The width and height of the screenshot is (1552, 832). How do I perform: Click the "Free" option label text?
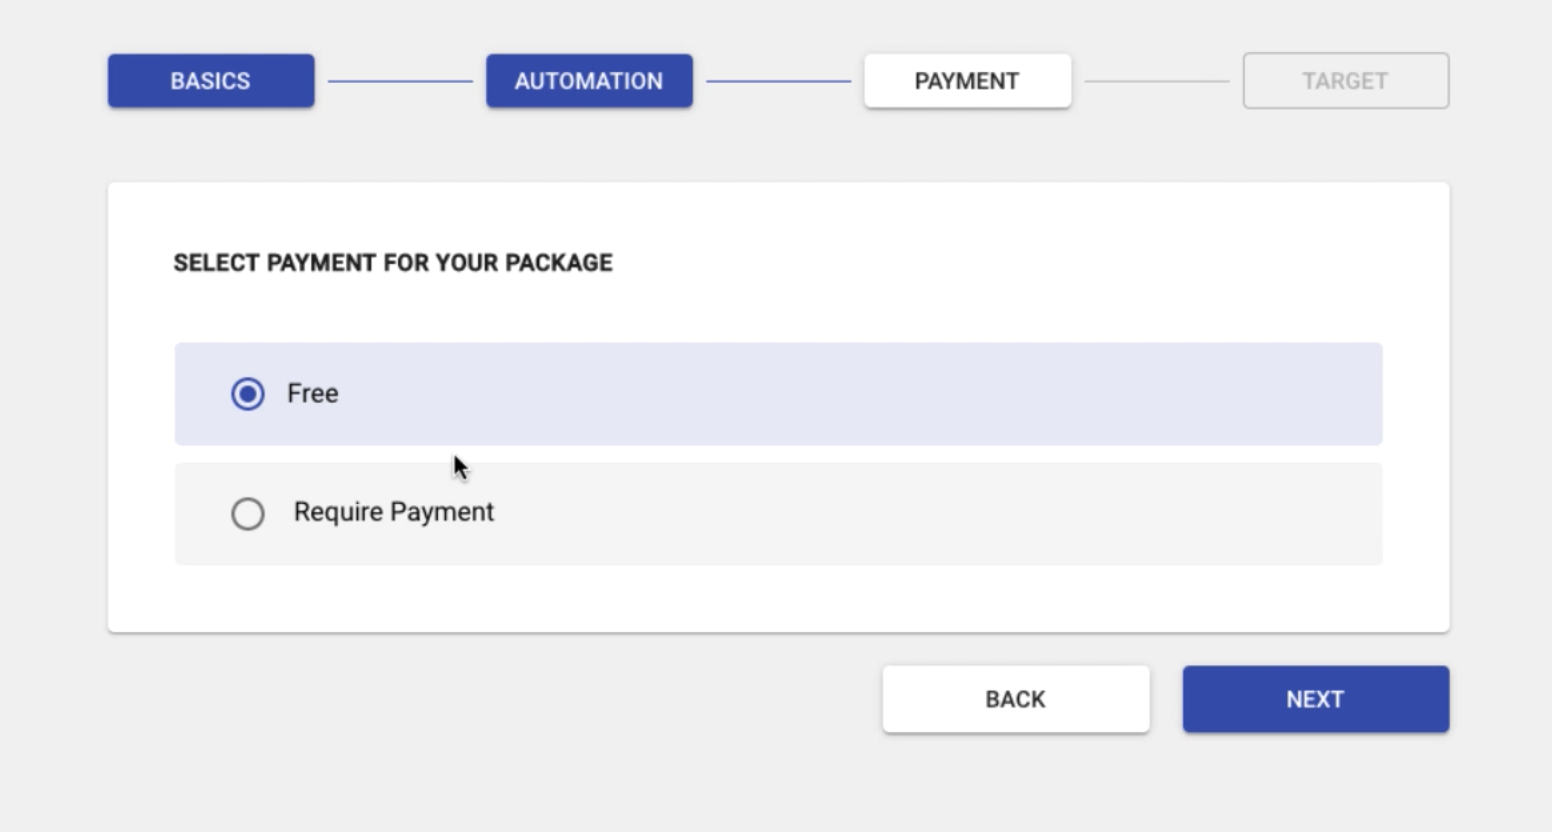point(312,394)
